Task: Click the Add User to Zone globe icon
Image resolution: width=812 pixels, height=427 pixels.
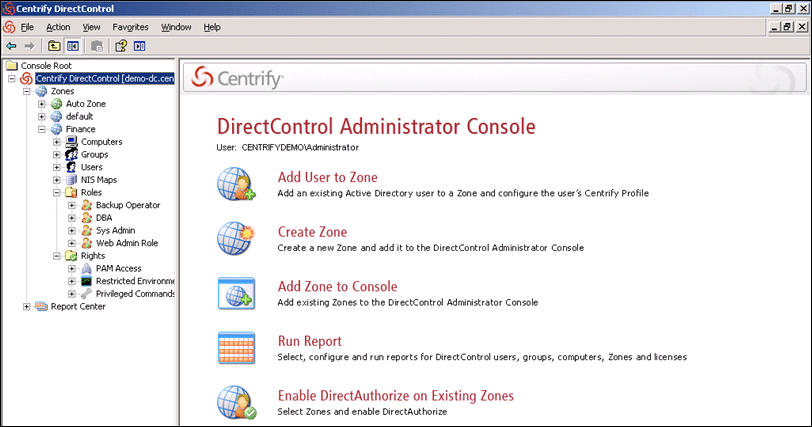Action: point(236,184)
